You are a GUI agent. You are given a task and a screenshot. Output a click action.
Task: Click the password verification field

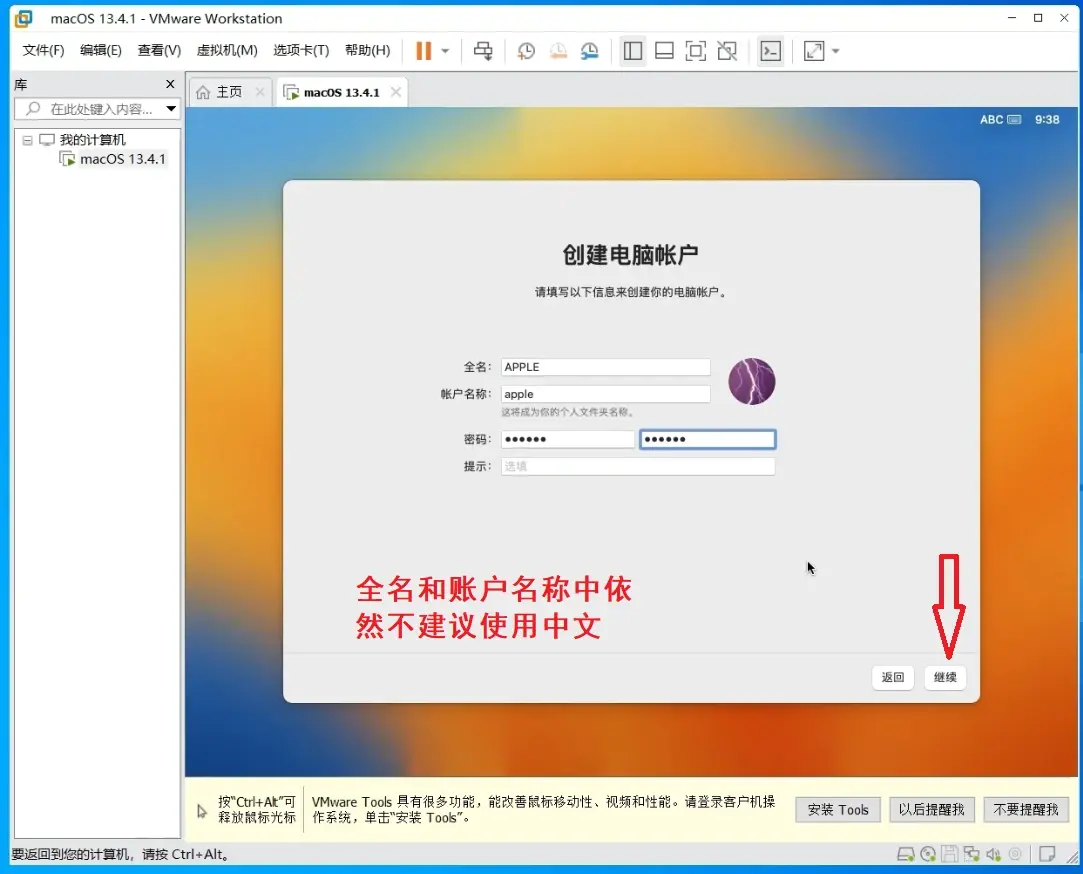coord(707,439)
